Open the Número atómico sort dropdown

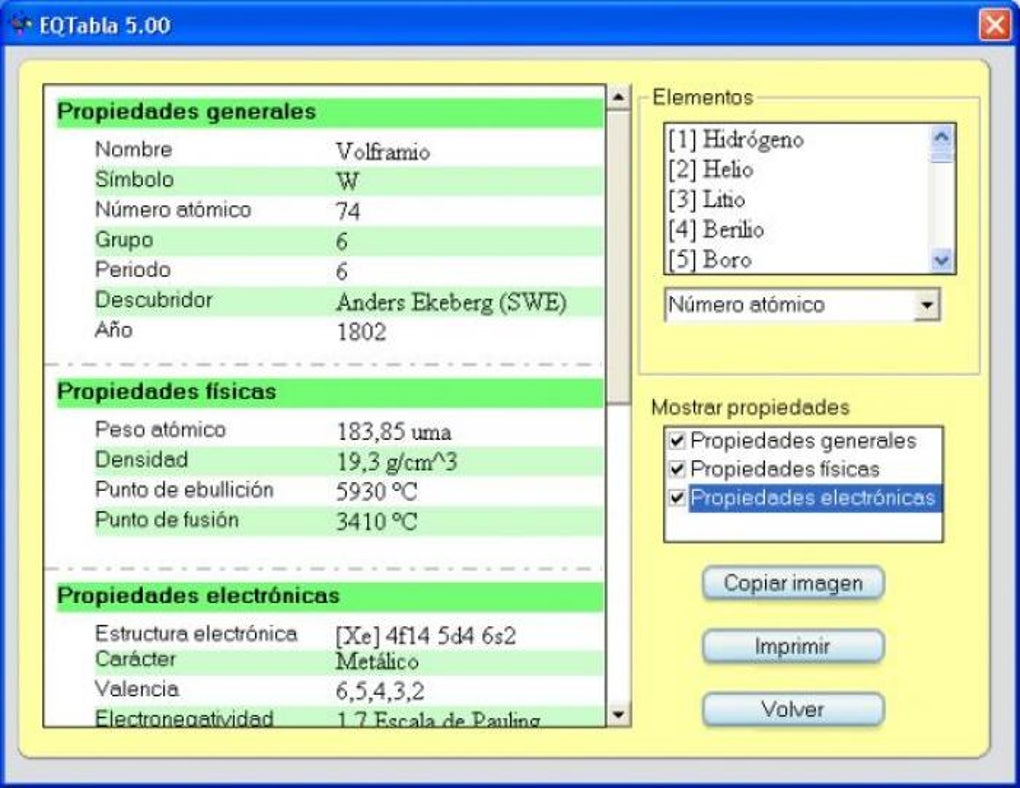click(927, 305)
